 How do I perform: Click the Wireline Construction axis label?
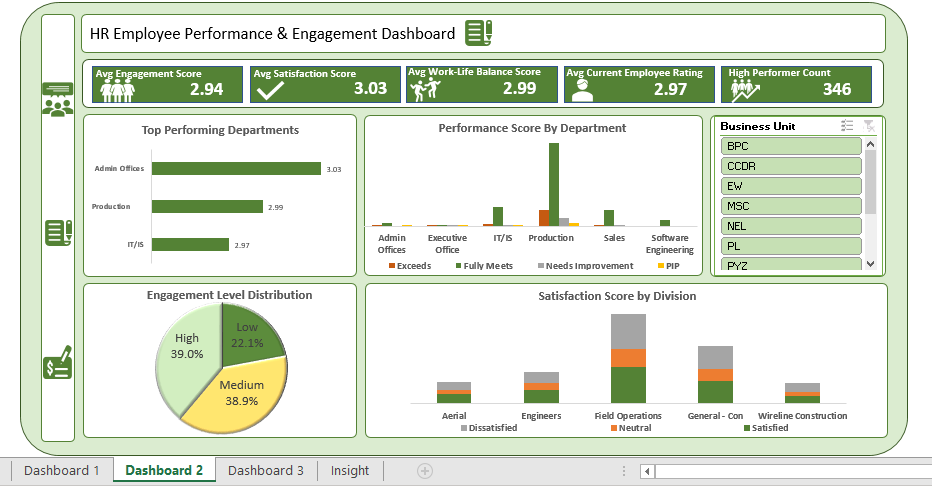click(x=802, y=416)
